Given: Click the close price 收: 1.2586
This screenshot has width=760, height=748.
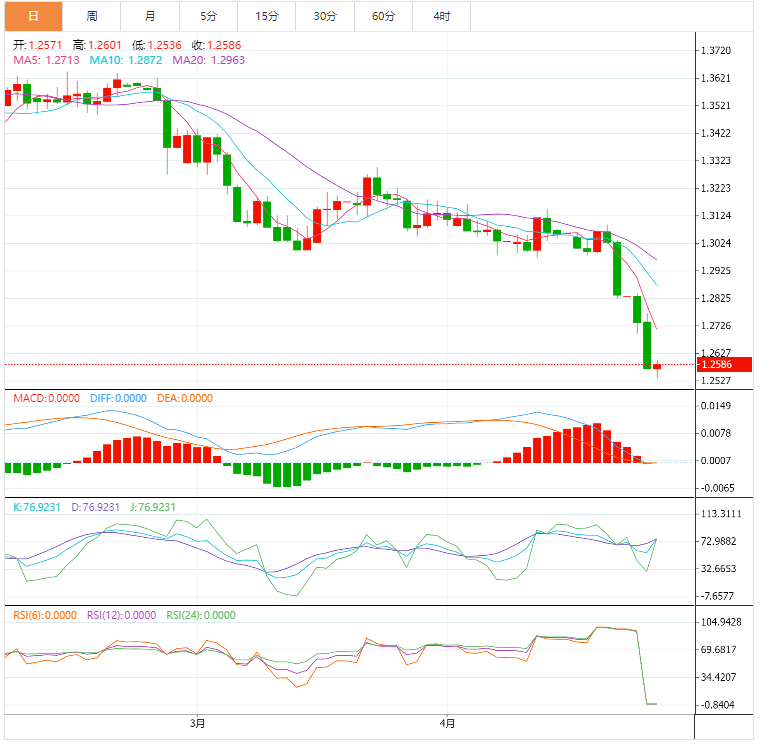Looking at the screenshot, I should [216, 45].
